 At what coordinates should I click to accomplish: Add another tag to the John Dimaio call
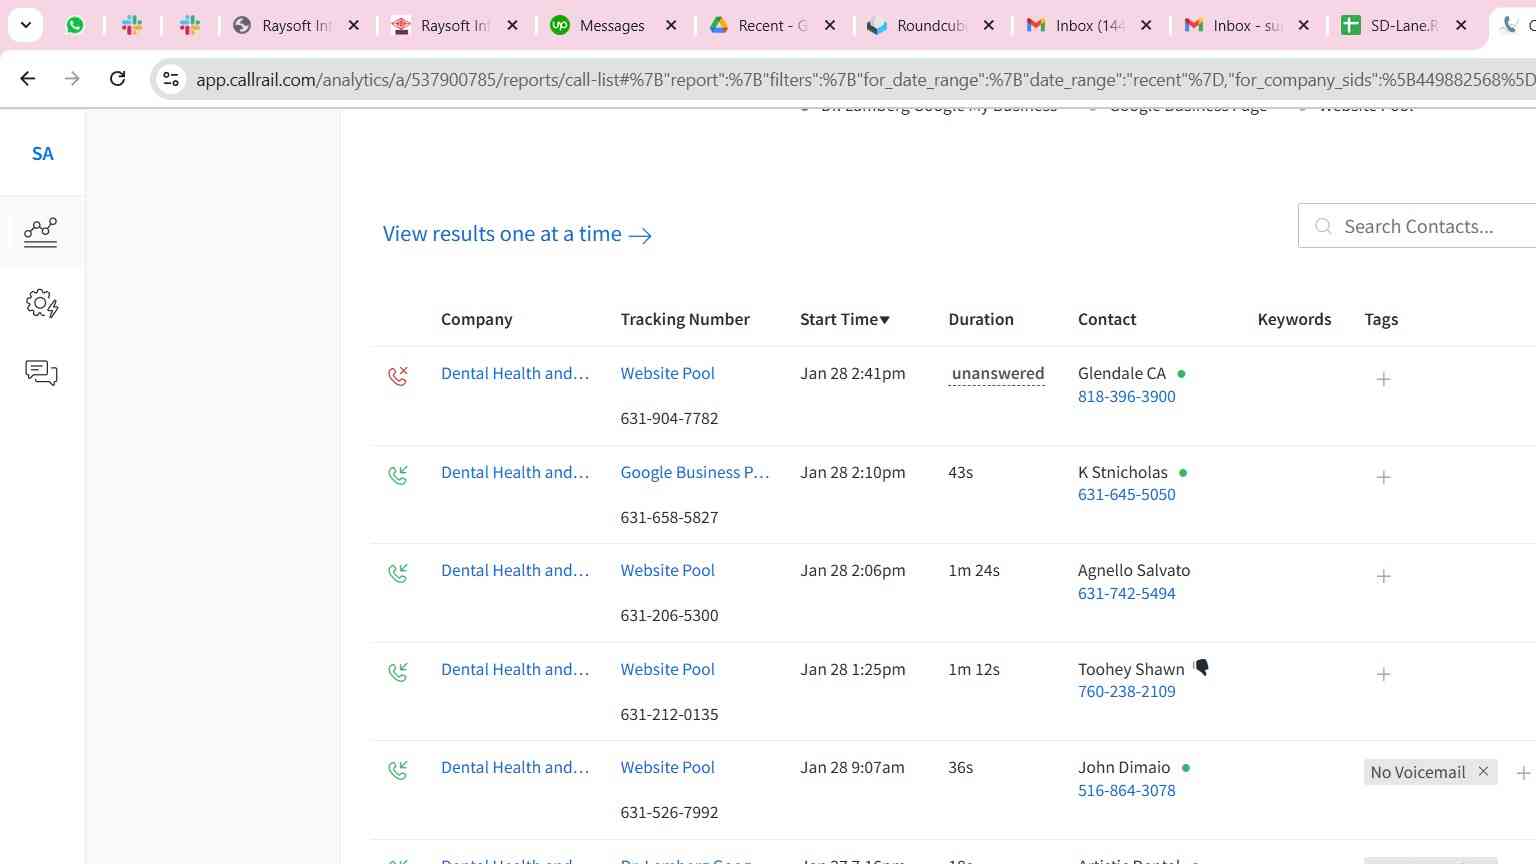tap(1523, 773)
